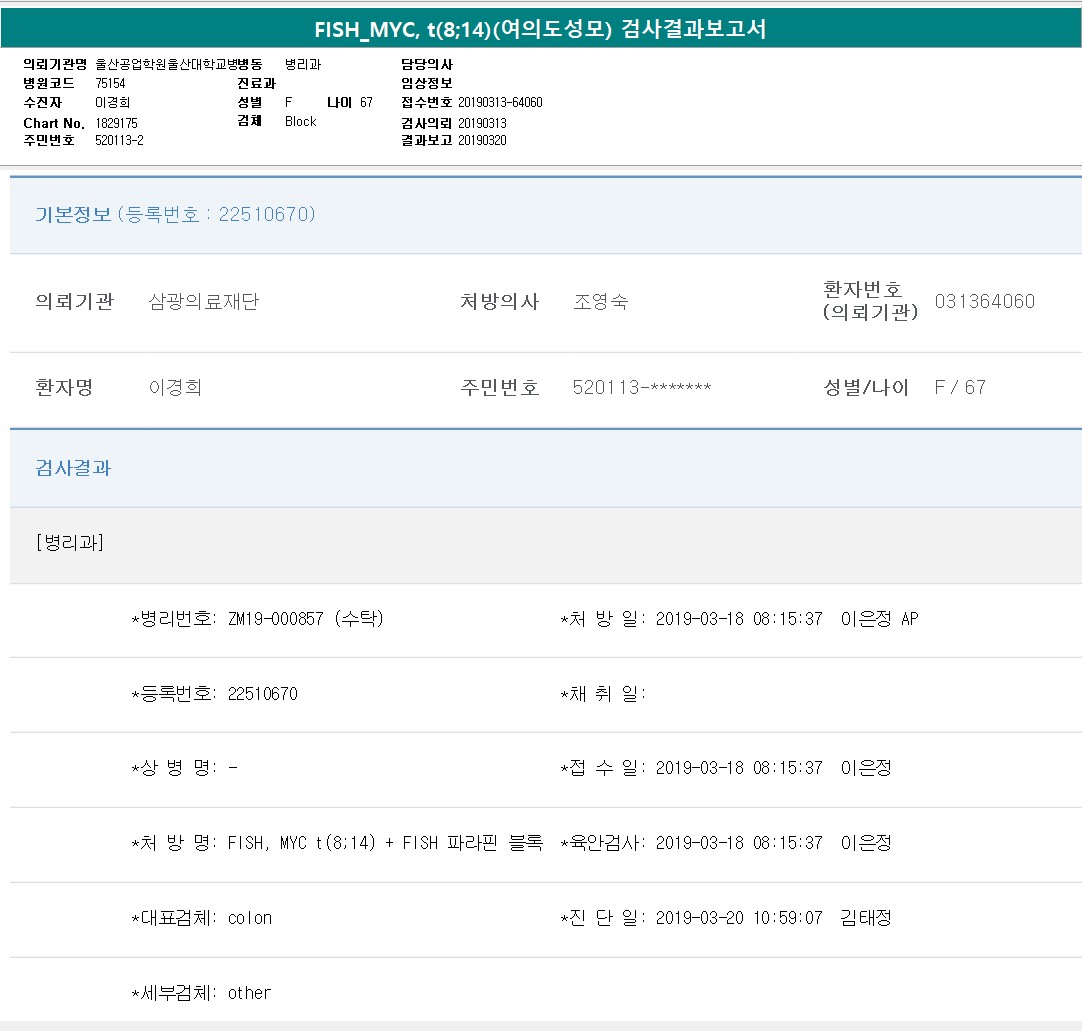This screenshot has height=1031, width=1082.
Task: Click the 세부검체 value other
Action: (249, 993)
